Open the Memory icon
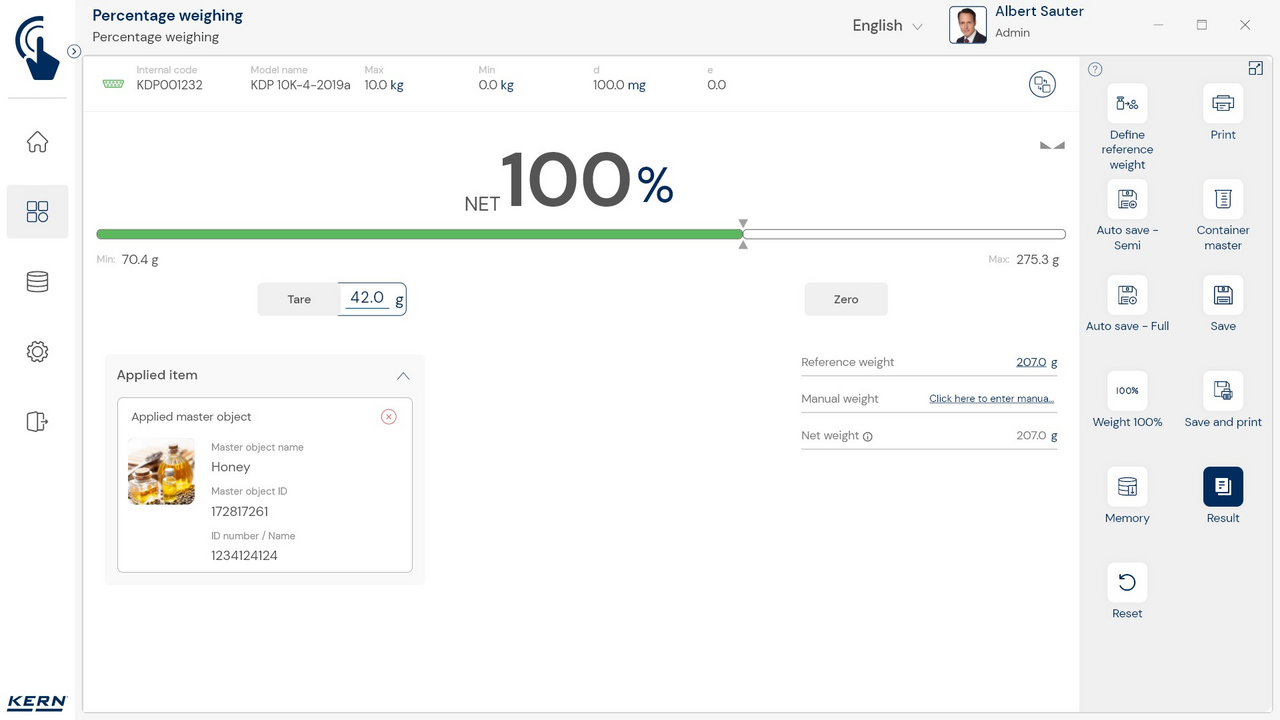Screen dimensions: 1280x720 [x=1127, y=488]
